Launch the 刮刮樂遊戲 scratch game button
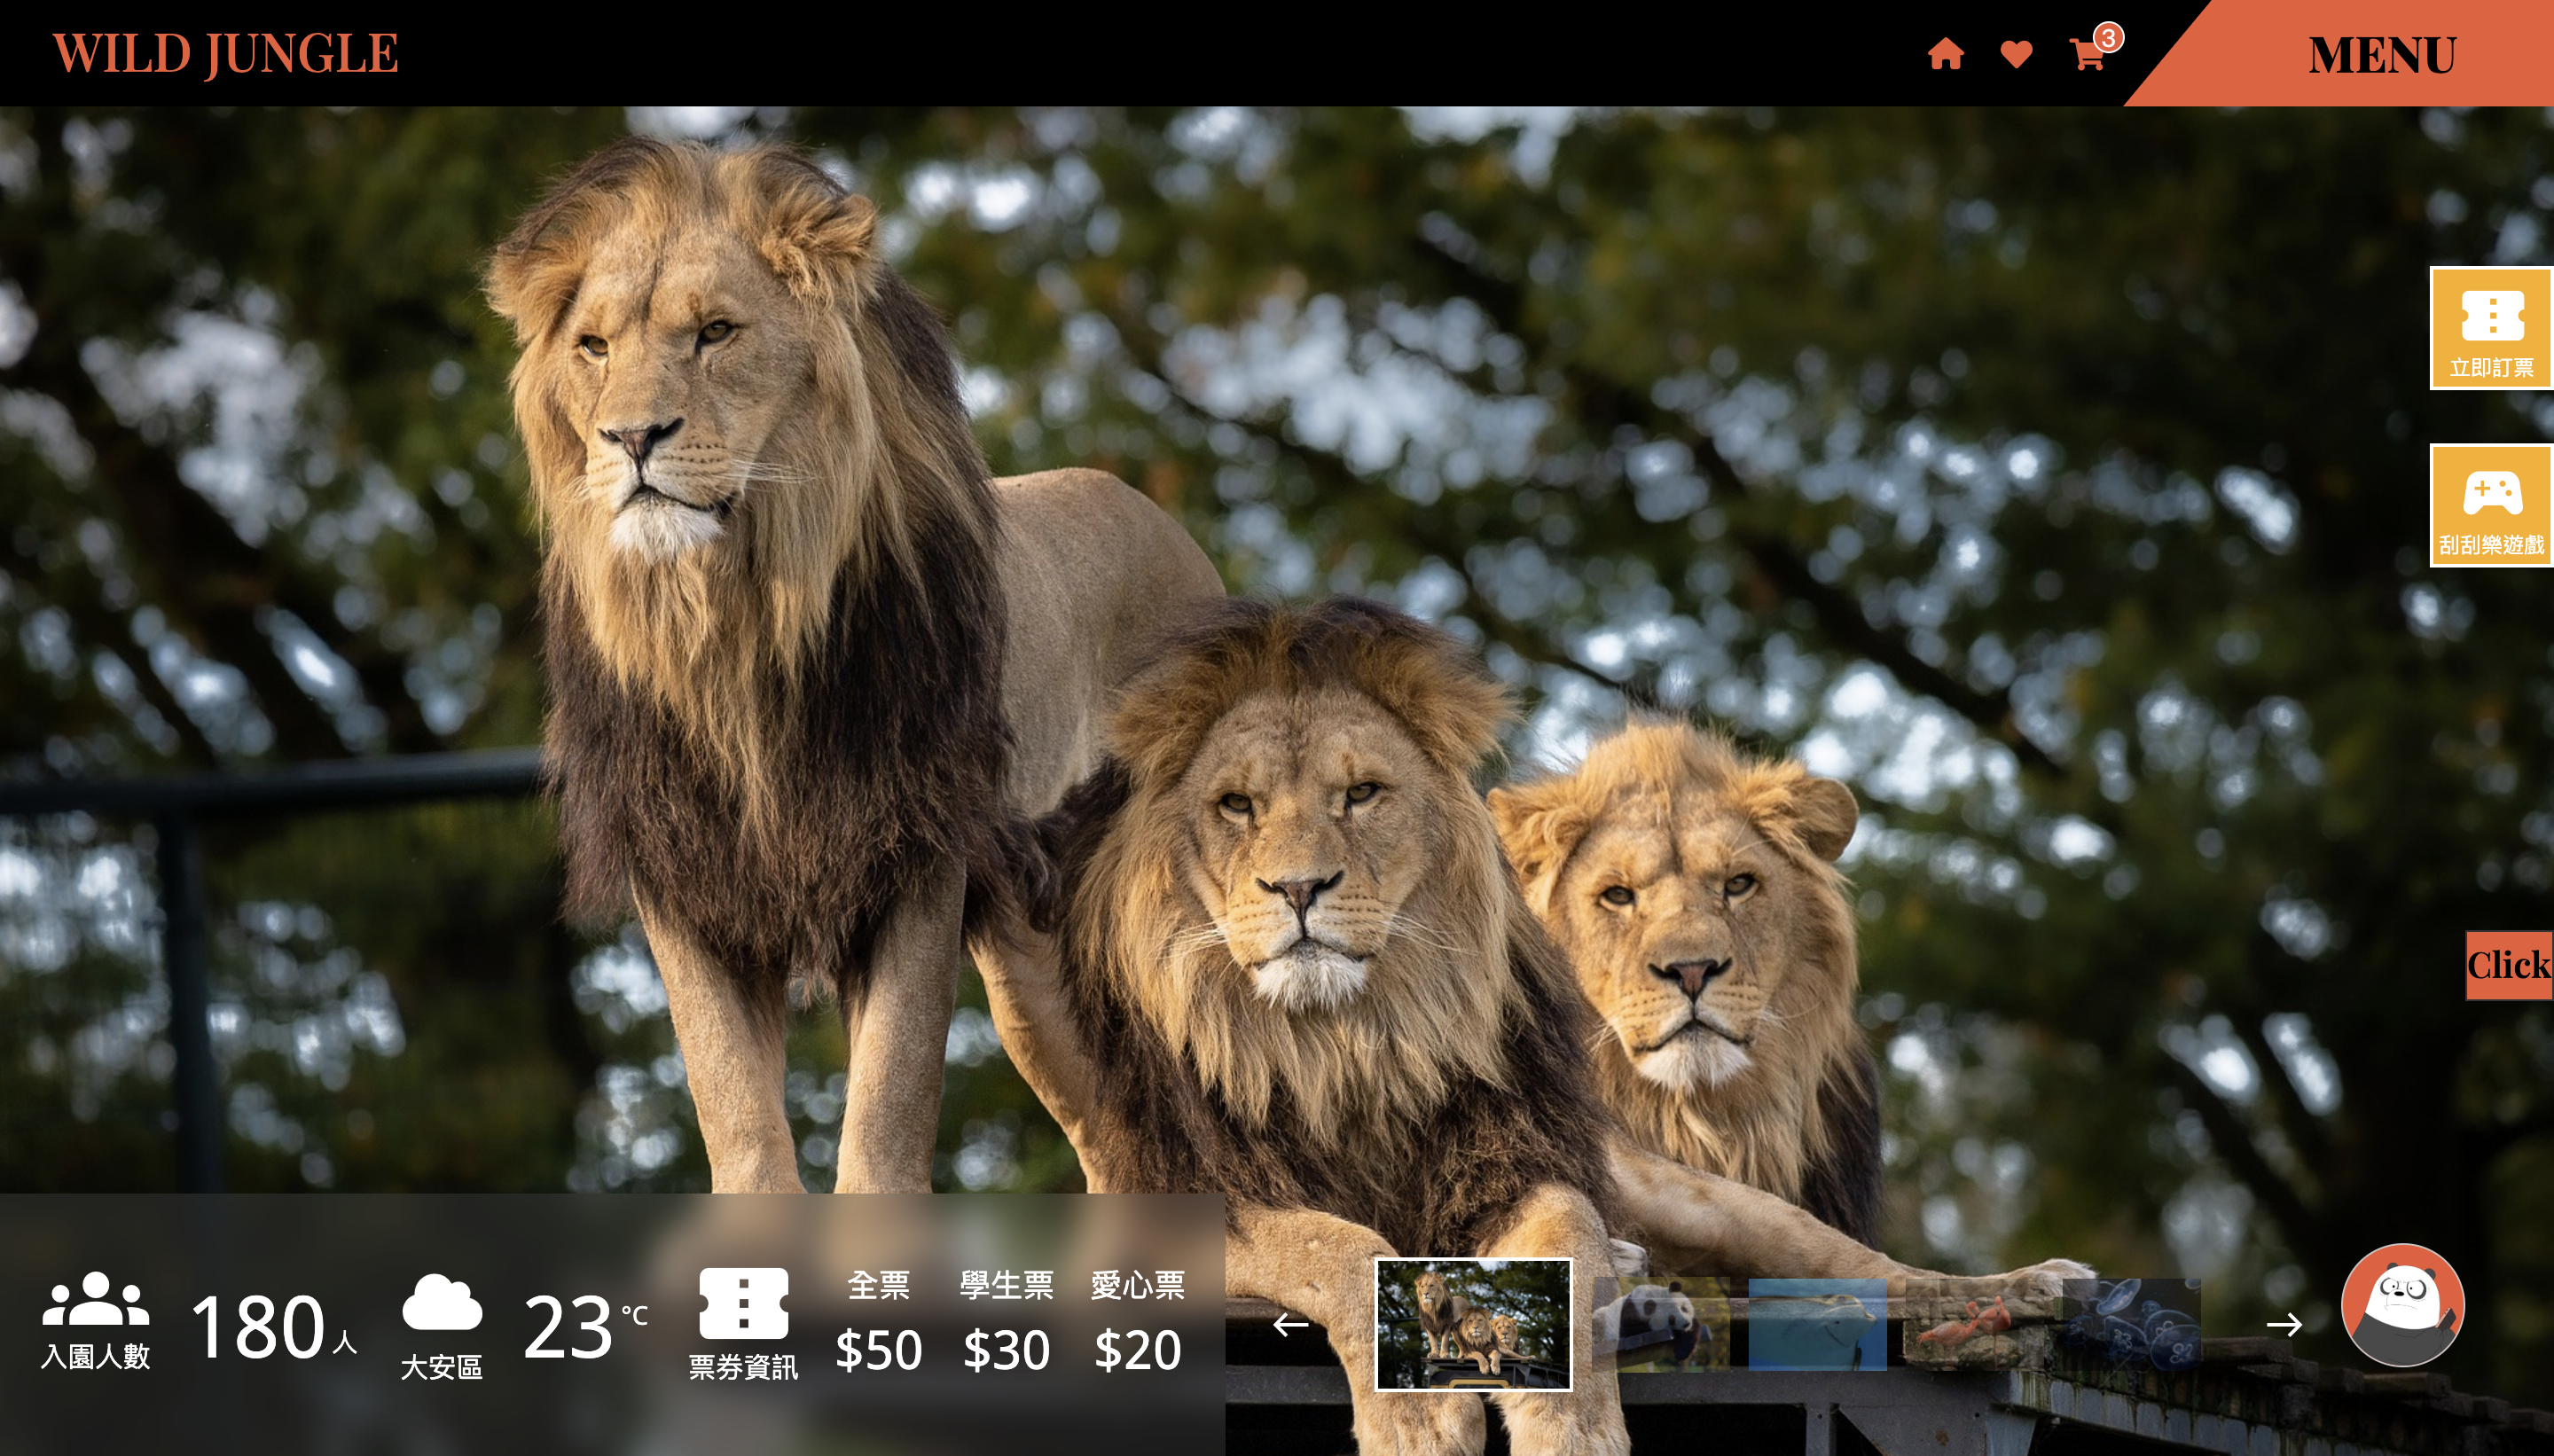 point(2491,505)
